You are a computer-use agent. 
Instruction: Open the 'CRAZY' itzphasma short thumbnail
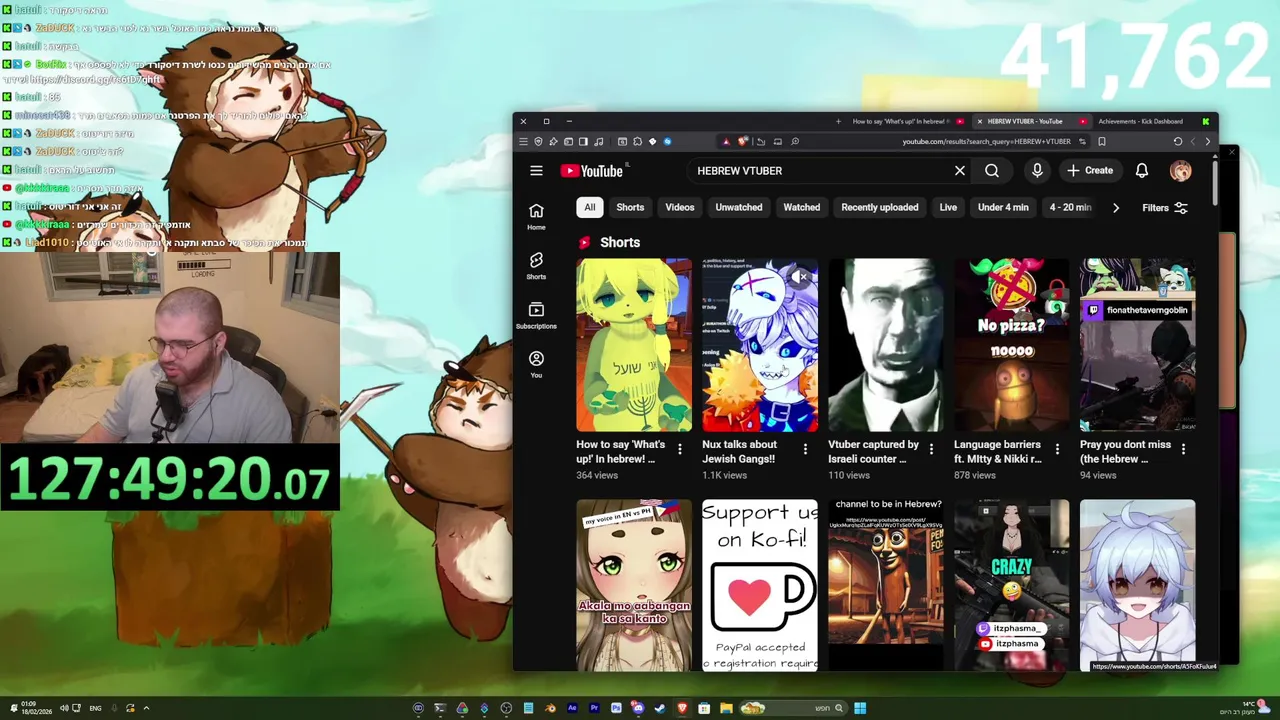(x=1012, y=585)
